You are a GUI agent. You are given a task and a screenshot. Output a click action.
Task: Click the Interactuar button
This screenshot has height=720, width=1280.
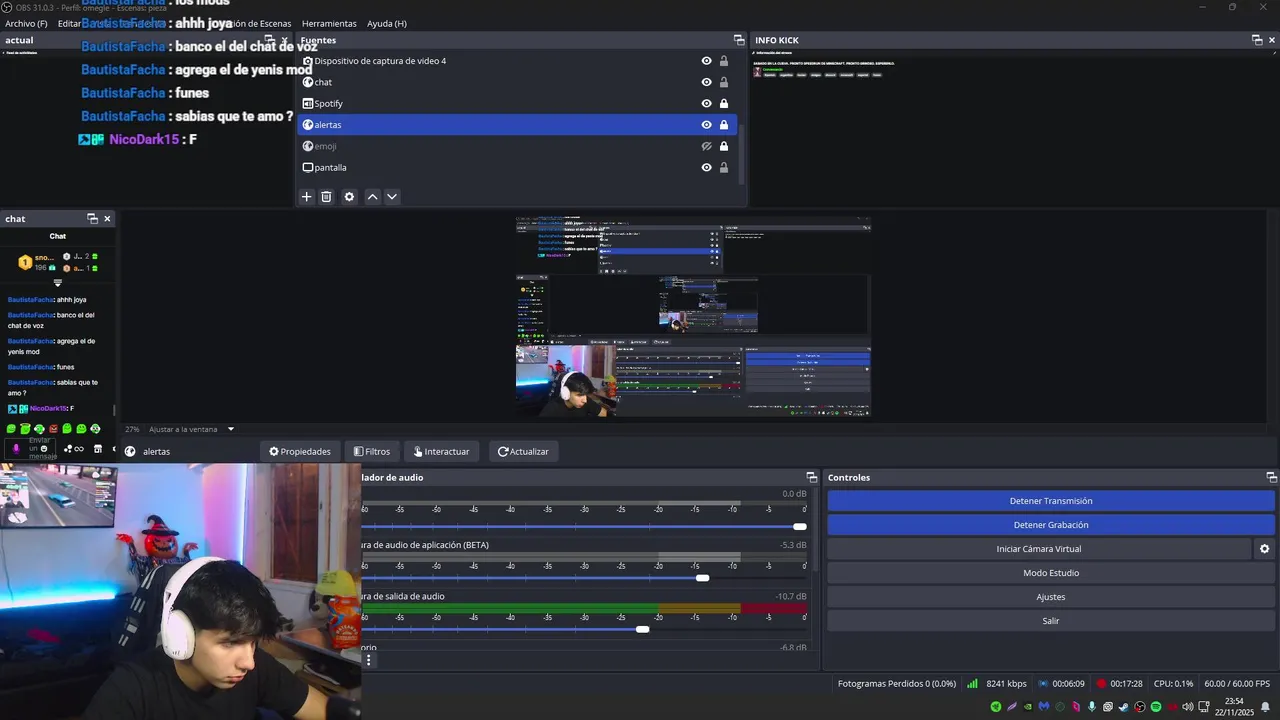click(x=442, y=452)
